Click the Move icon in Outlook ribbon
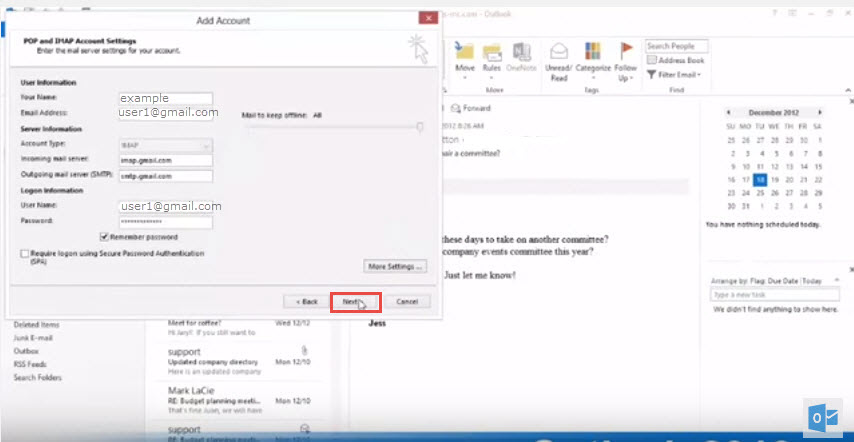The width and height of the screenshot is (854, 442). tap(465, 51)
